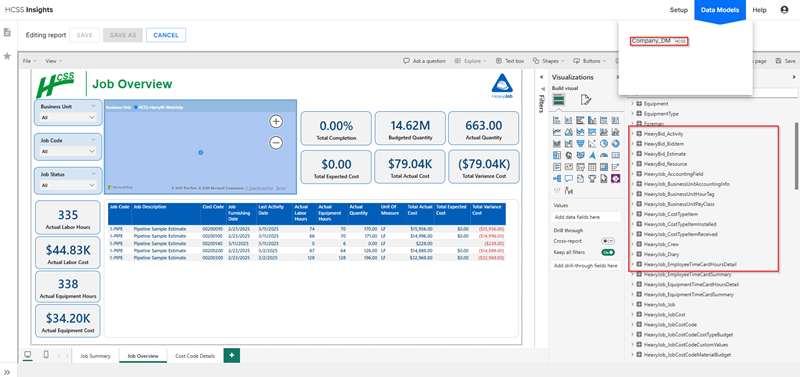Screen dimensions: 800x377
Task: Select the Format visual icon
Action: [x=586, y=99]
